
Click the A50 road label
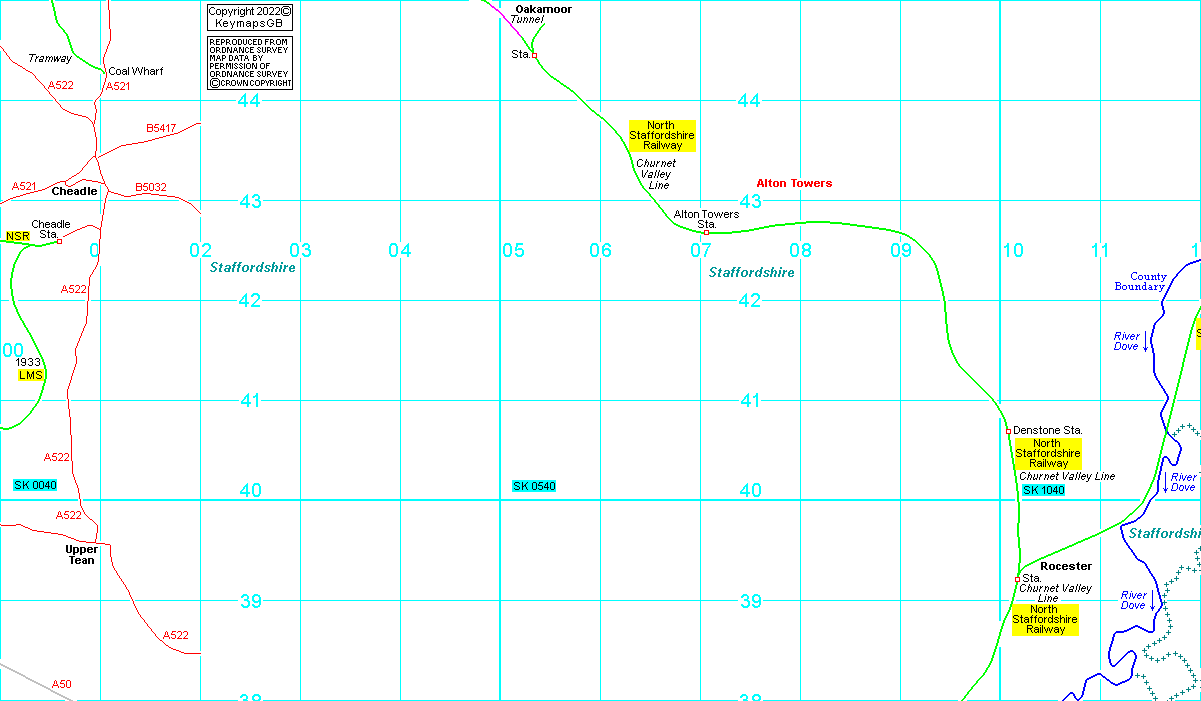(62, 684)
